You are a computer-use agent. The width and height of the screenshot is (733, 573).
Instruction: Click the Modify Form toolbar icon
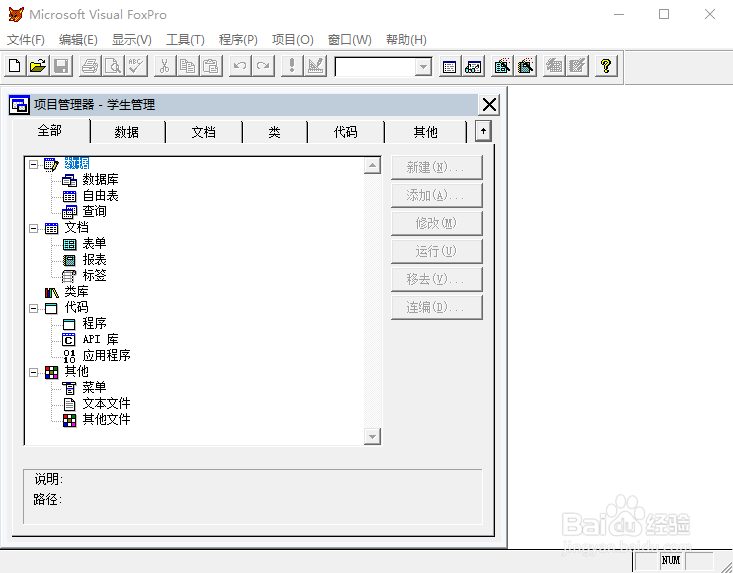tap(316, 66)
